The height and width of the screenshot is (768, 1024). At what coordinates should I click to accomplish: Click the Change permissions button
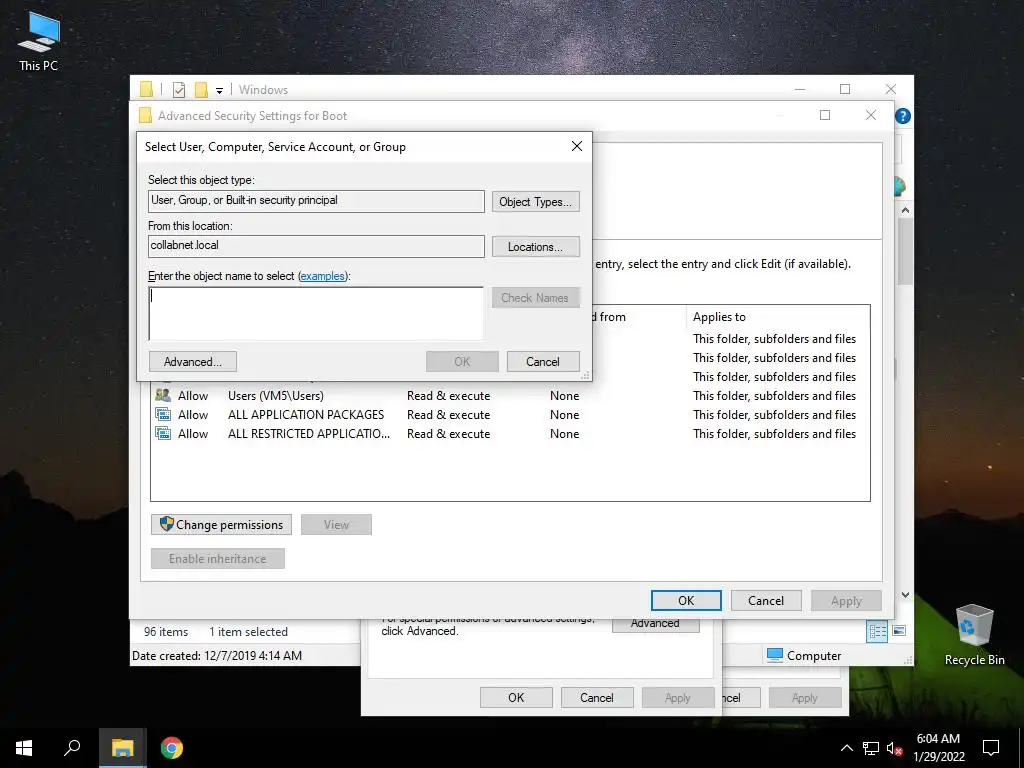point(221,524)
